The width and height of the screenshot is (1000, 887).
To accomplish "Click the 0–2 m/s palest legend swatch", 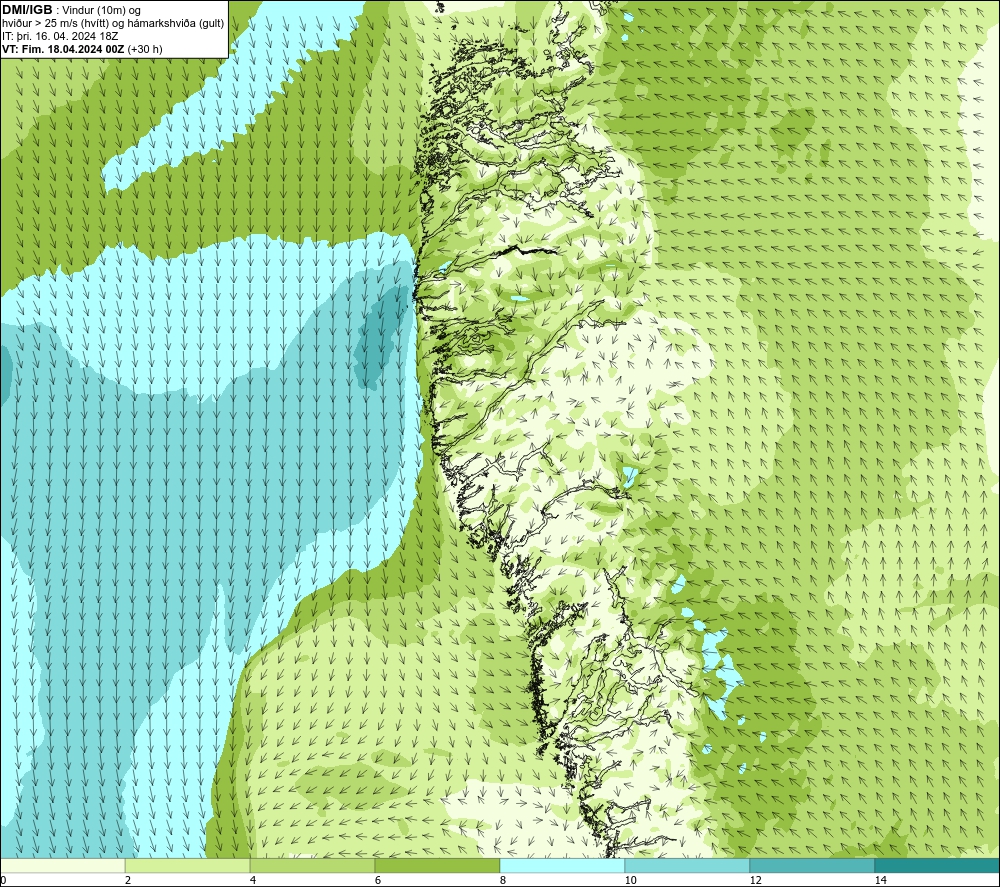I will (x=62, y=866).
